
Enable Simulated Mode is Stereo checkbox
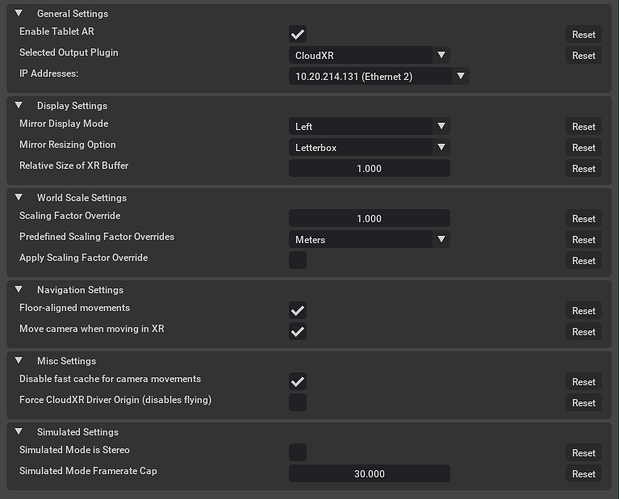[298, 452]
